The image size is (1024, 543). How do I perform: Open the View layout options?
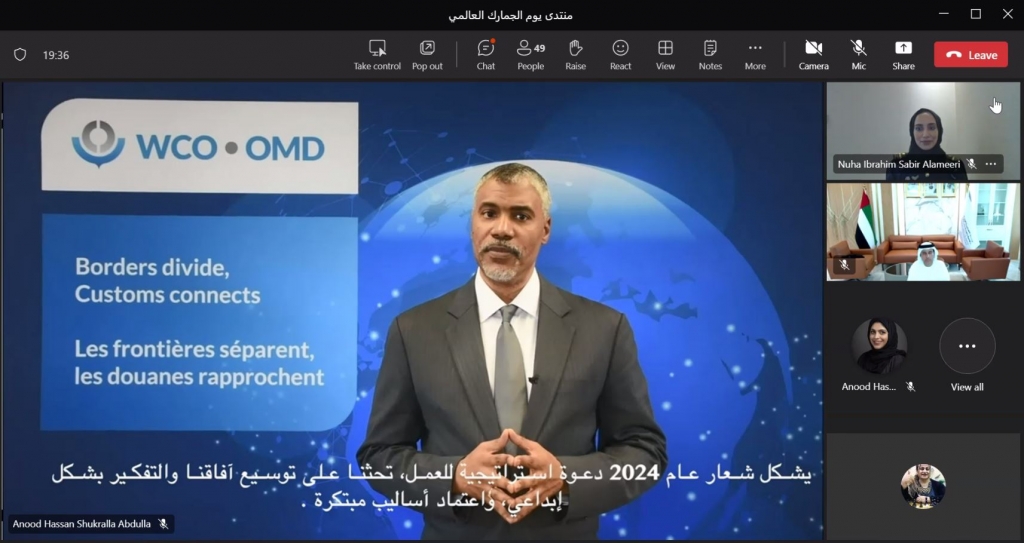point(665,48)
